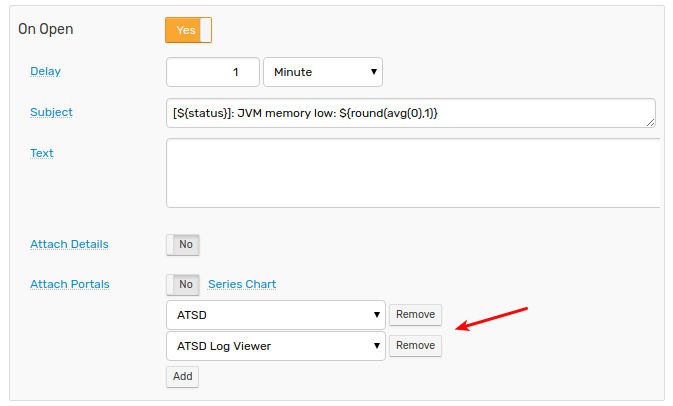This screenshot has width=673, height=406.
Task: Open the Series Chart link
Action: (x=242, y=284)
